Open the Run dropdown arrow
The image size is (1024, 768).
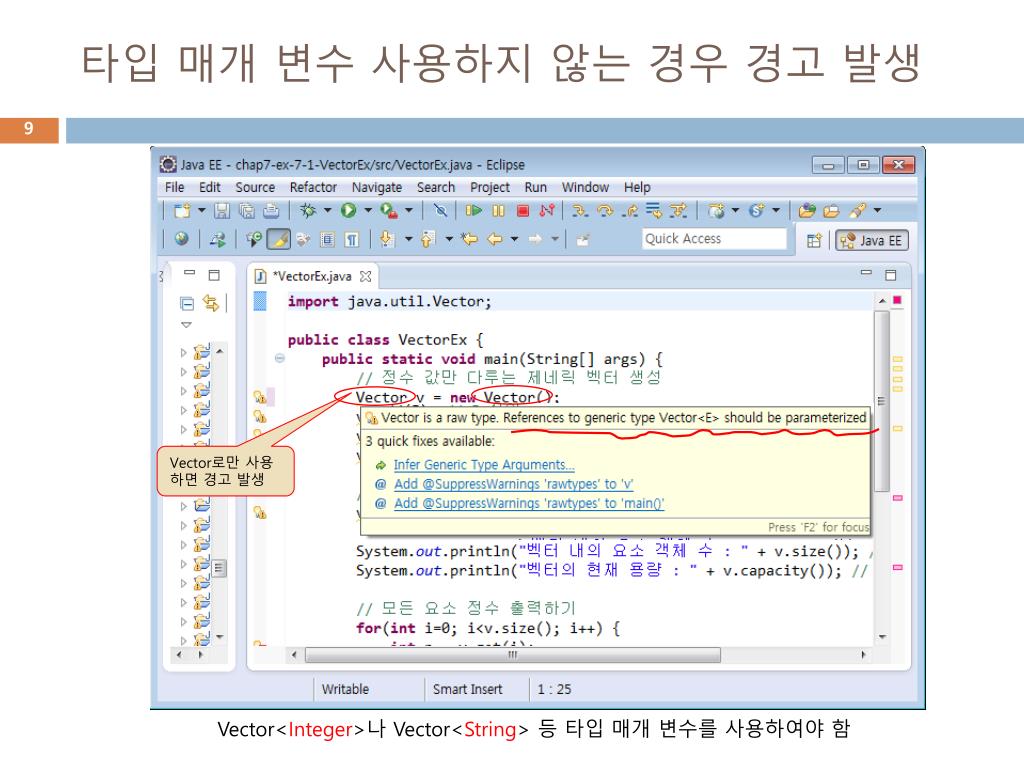(368, 210)
